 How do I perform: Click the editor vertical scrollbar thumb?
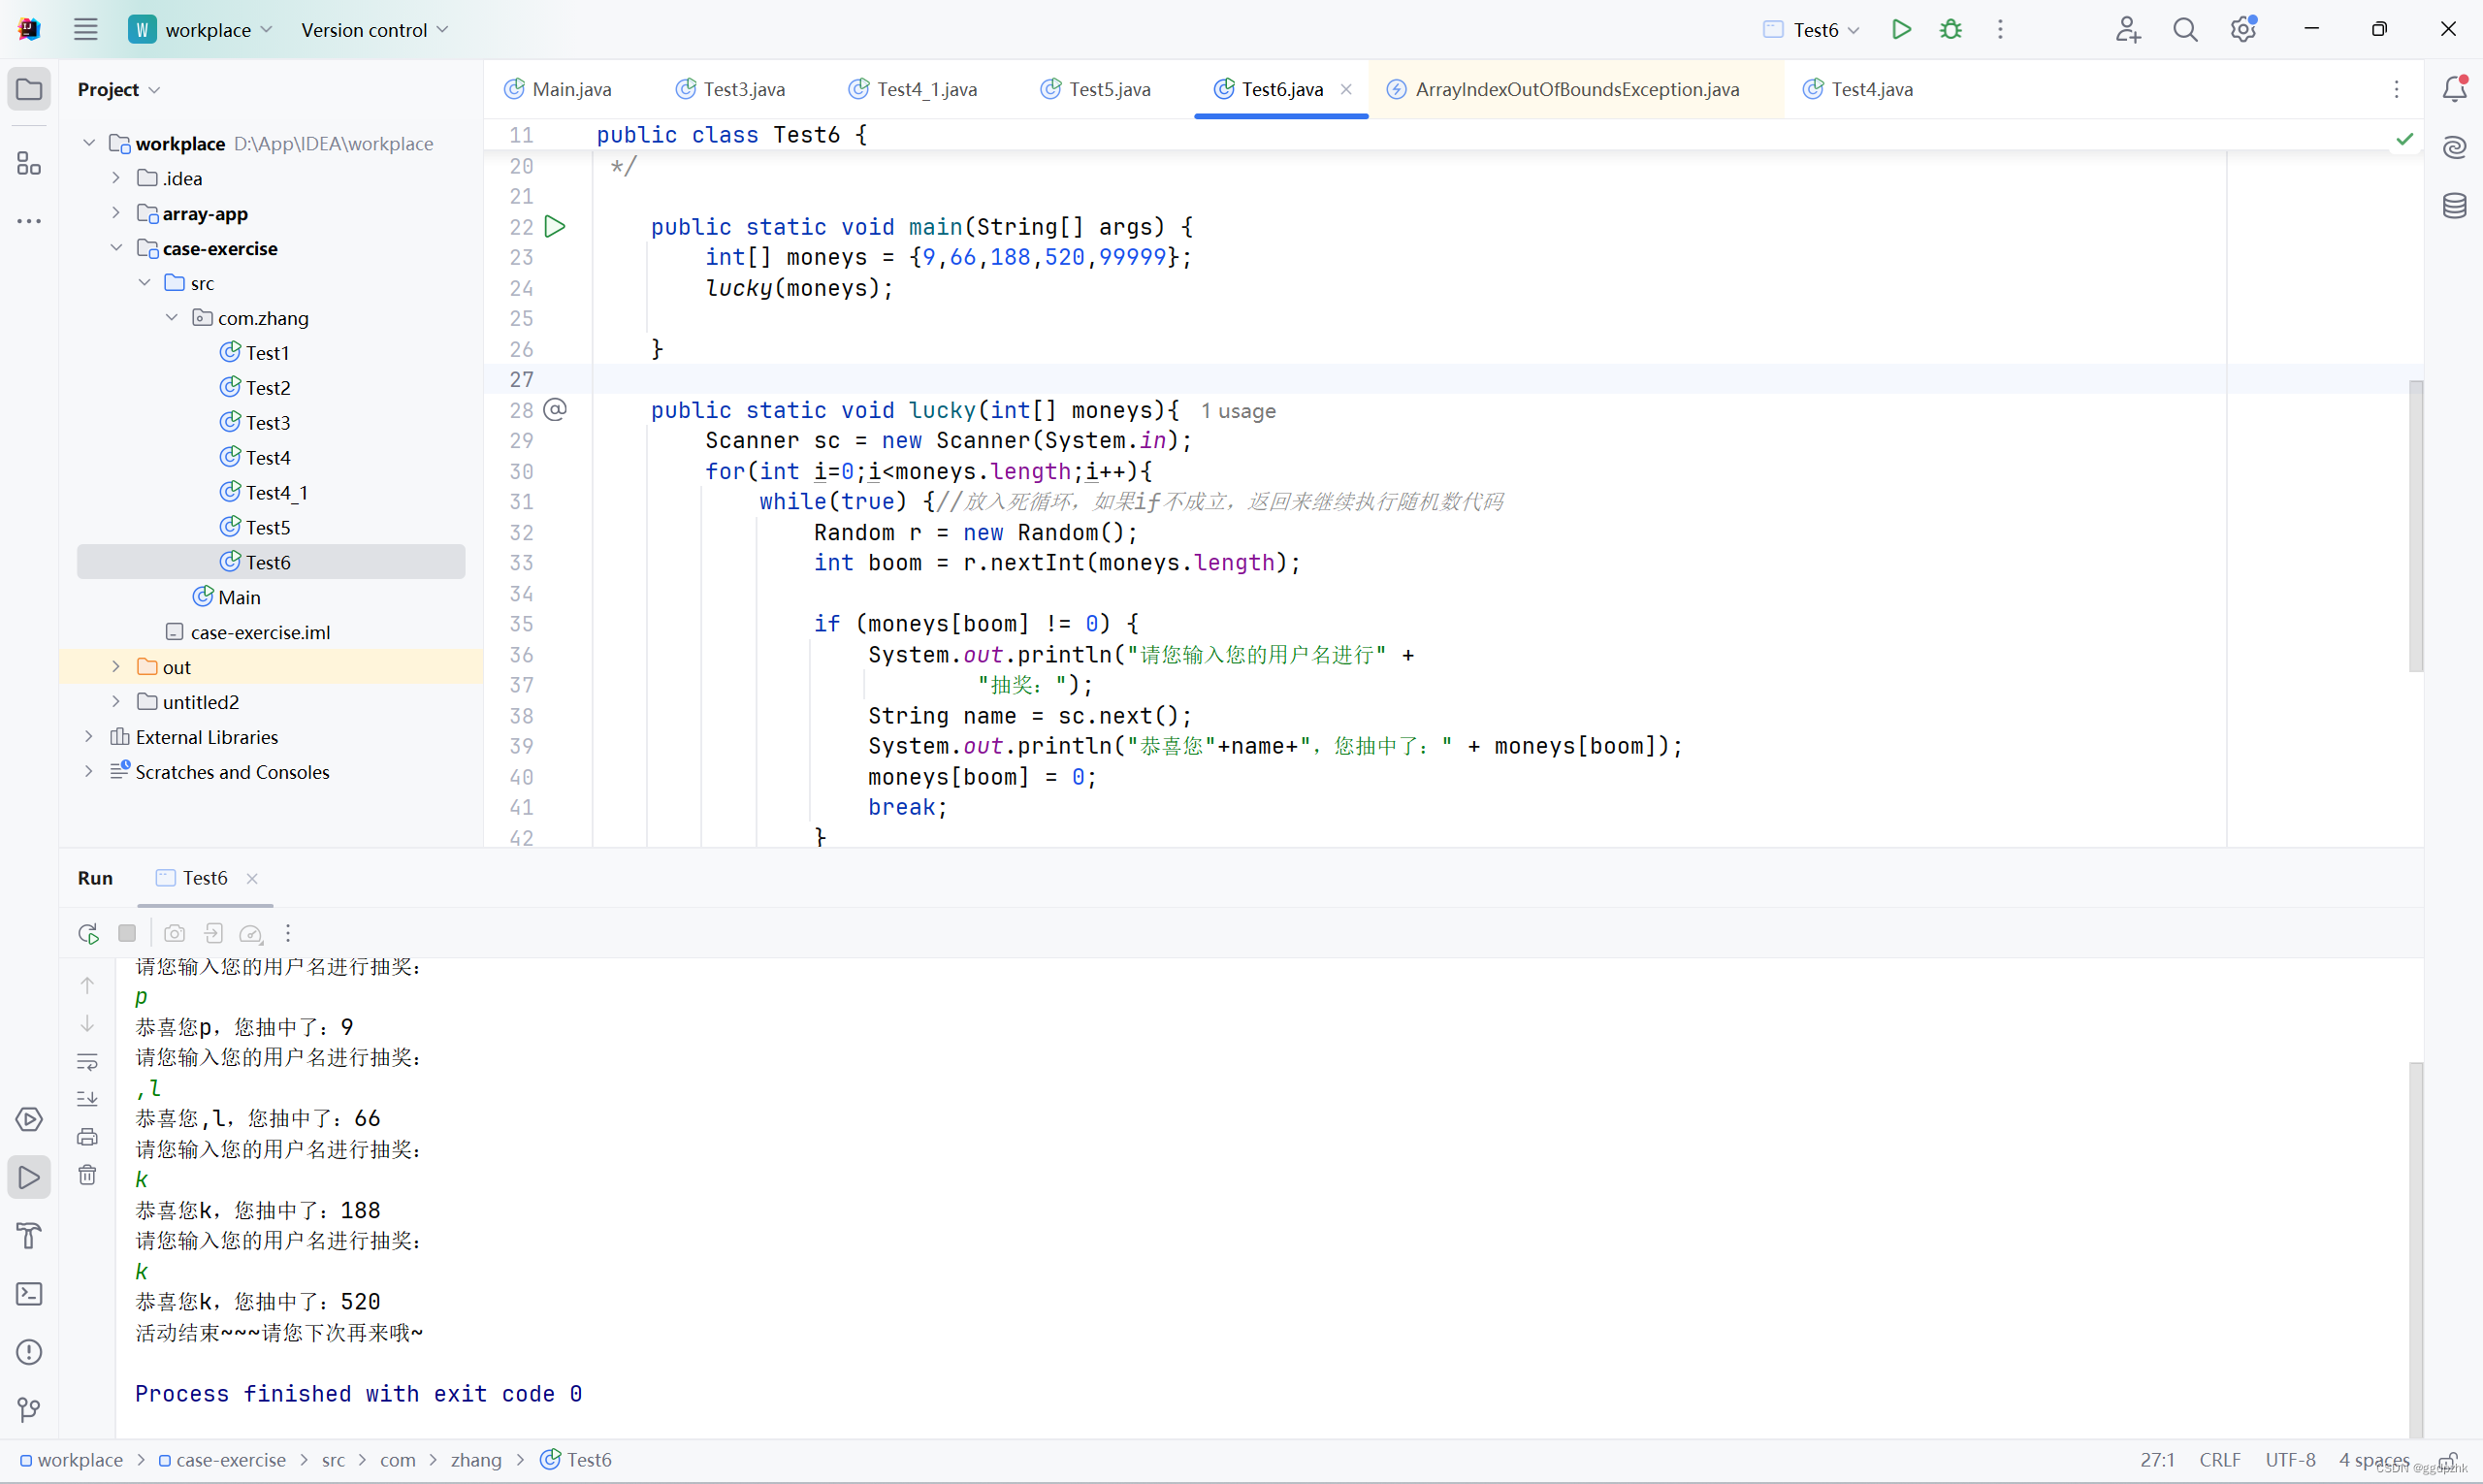click(x=2415, y=525)
